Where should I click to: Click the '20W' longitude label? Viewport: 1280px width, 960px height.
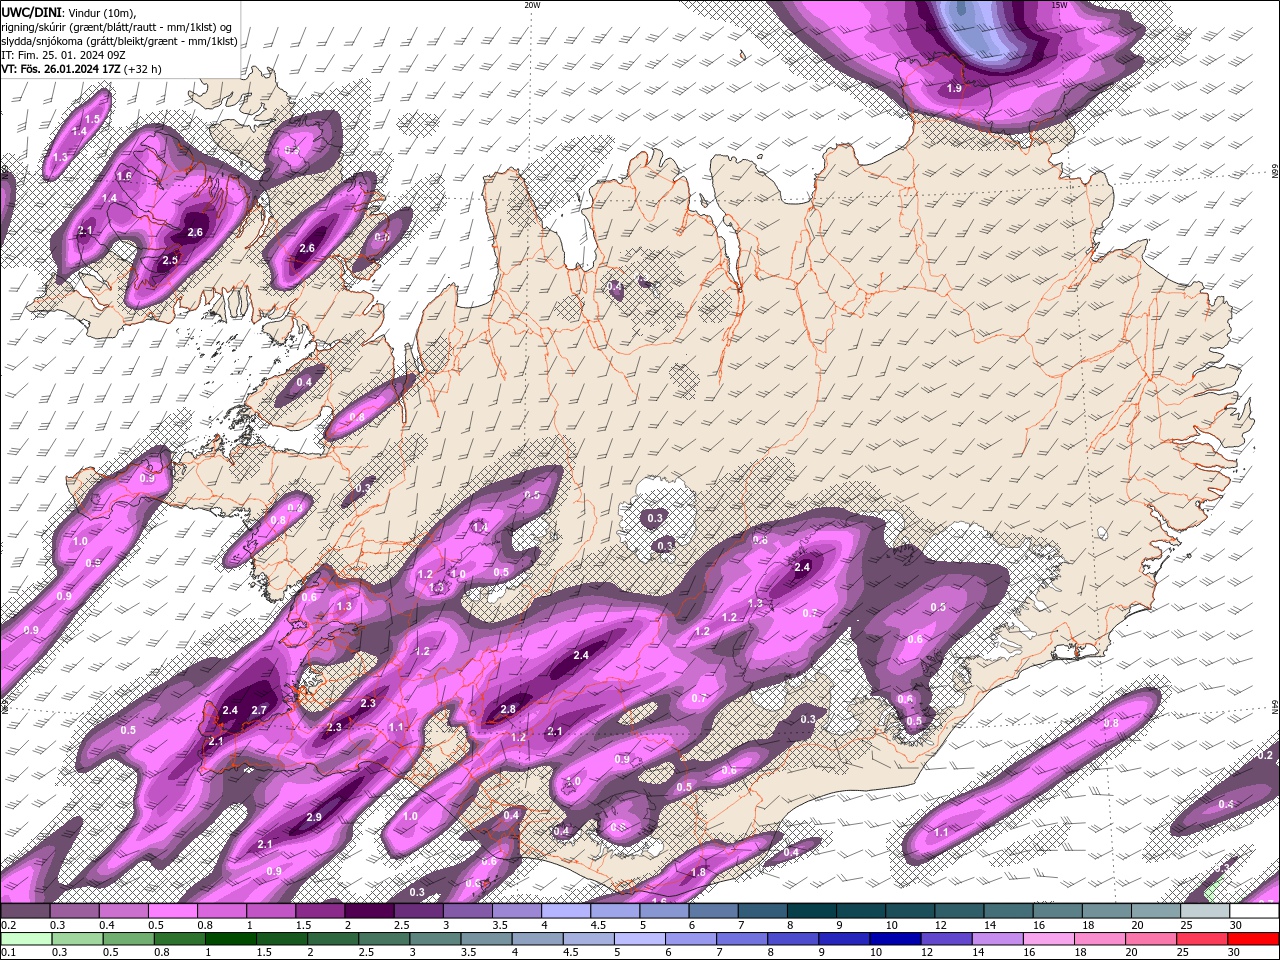(533, 5)
